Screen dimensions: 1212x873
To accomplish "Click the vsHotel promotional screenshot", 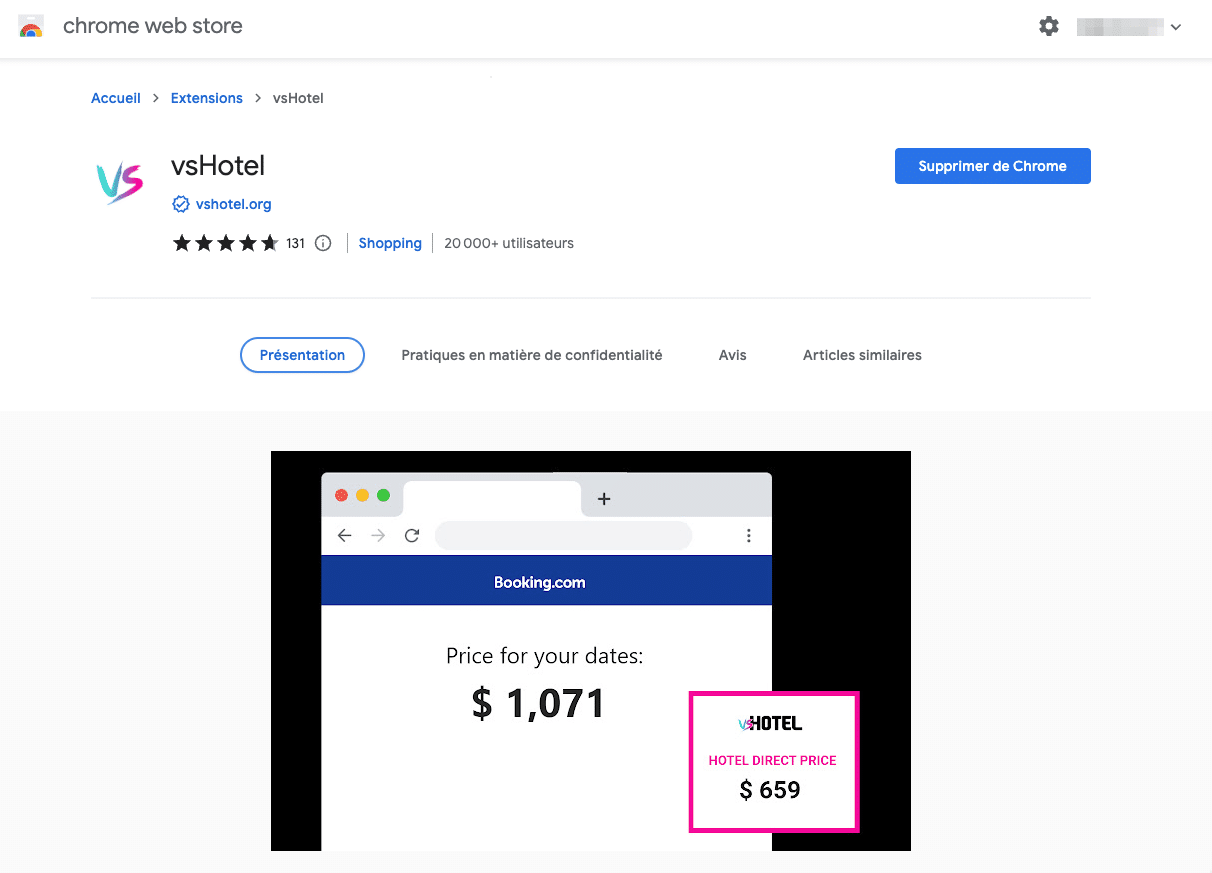I will pos(591,651).
